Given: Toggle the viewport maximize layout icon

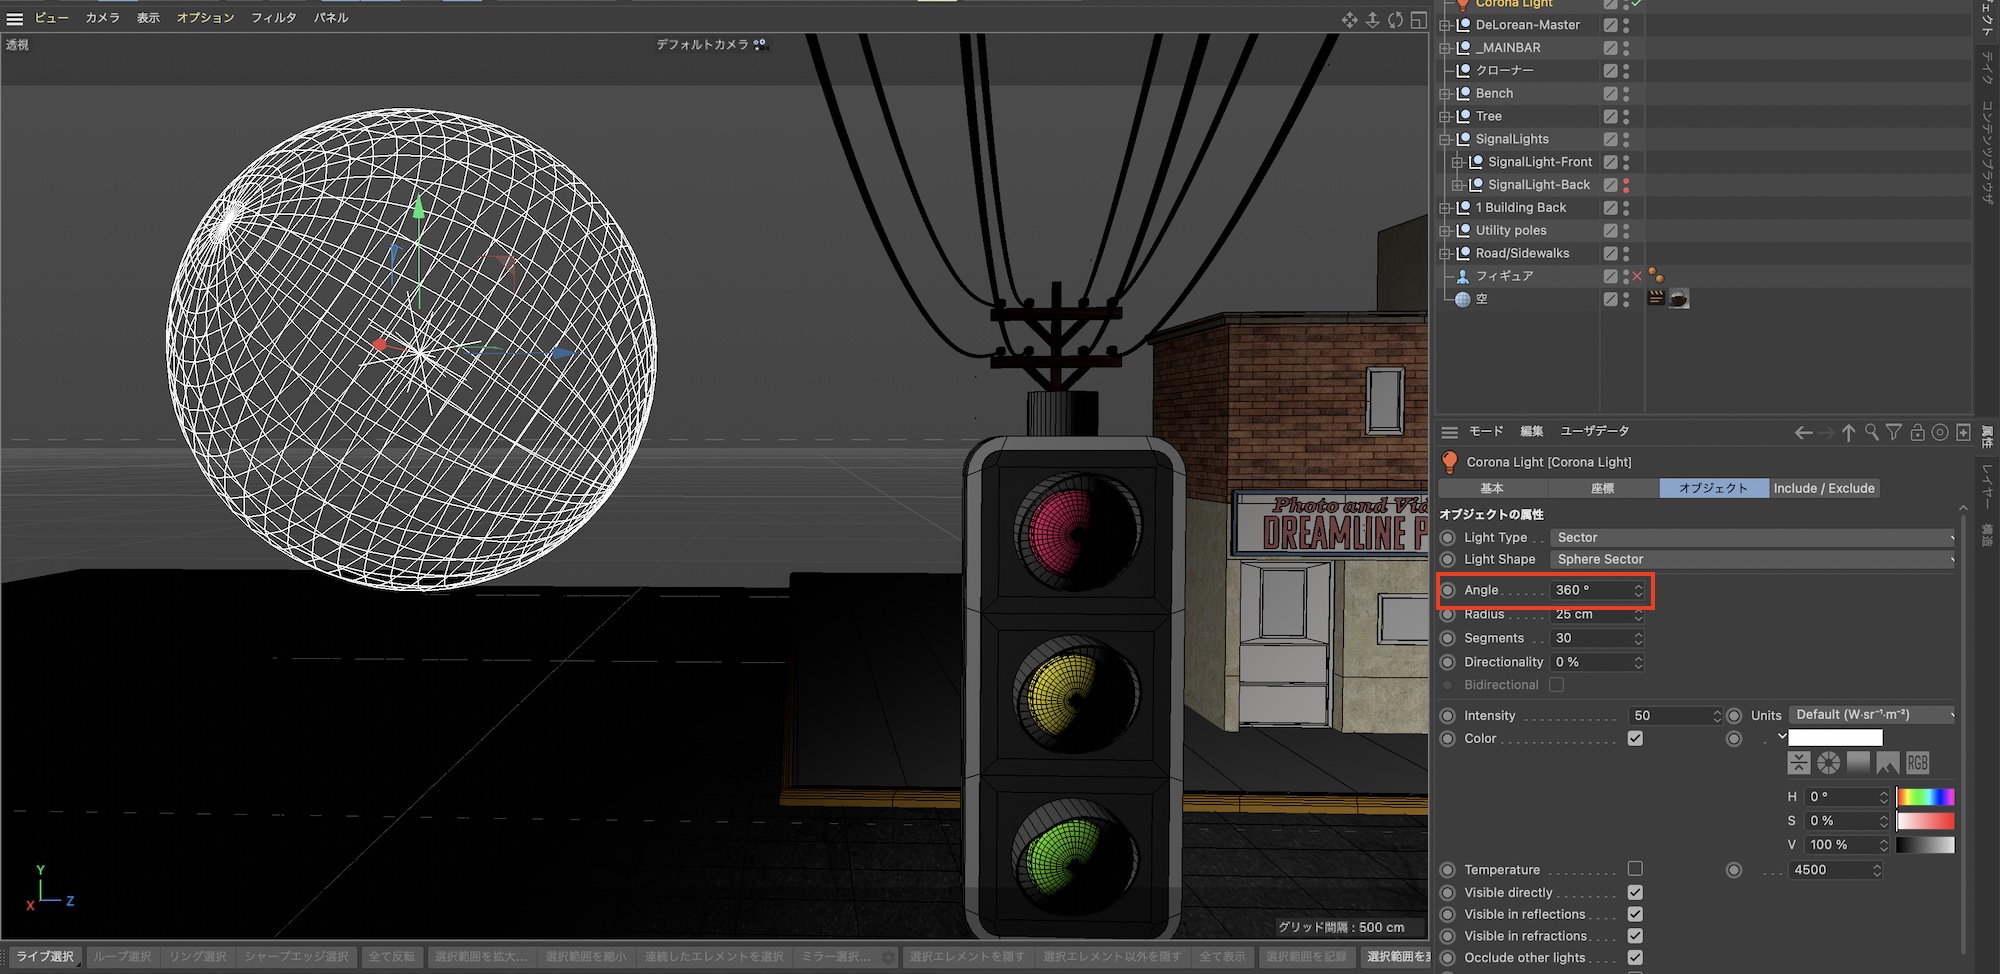Looking at the screenshot, I should (1418, 20).
